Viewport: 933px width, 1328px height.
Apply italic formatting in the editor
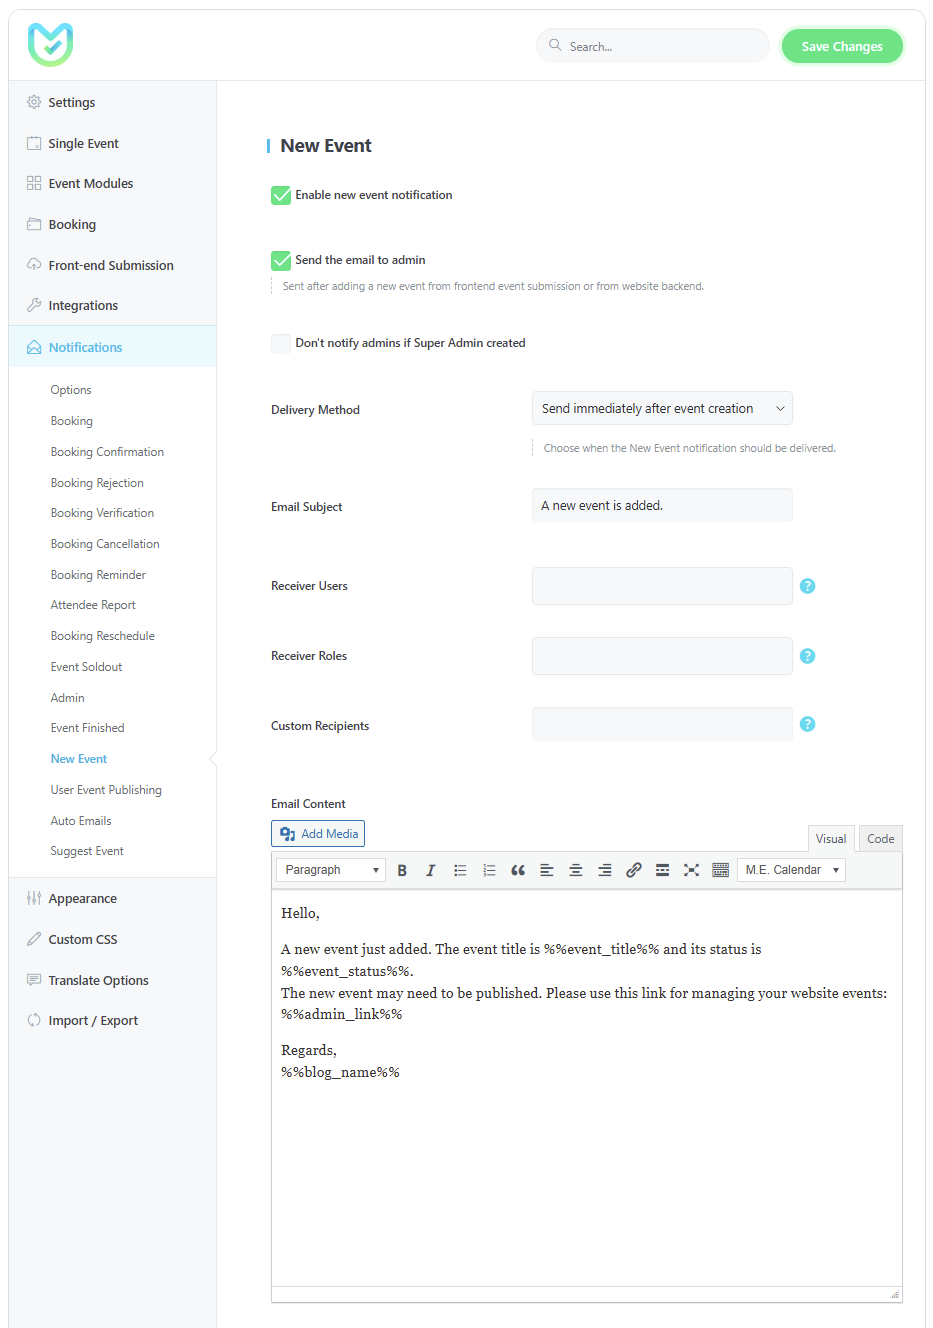(430, 870)
